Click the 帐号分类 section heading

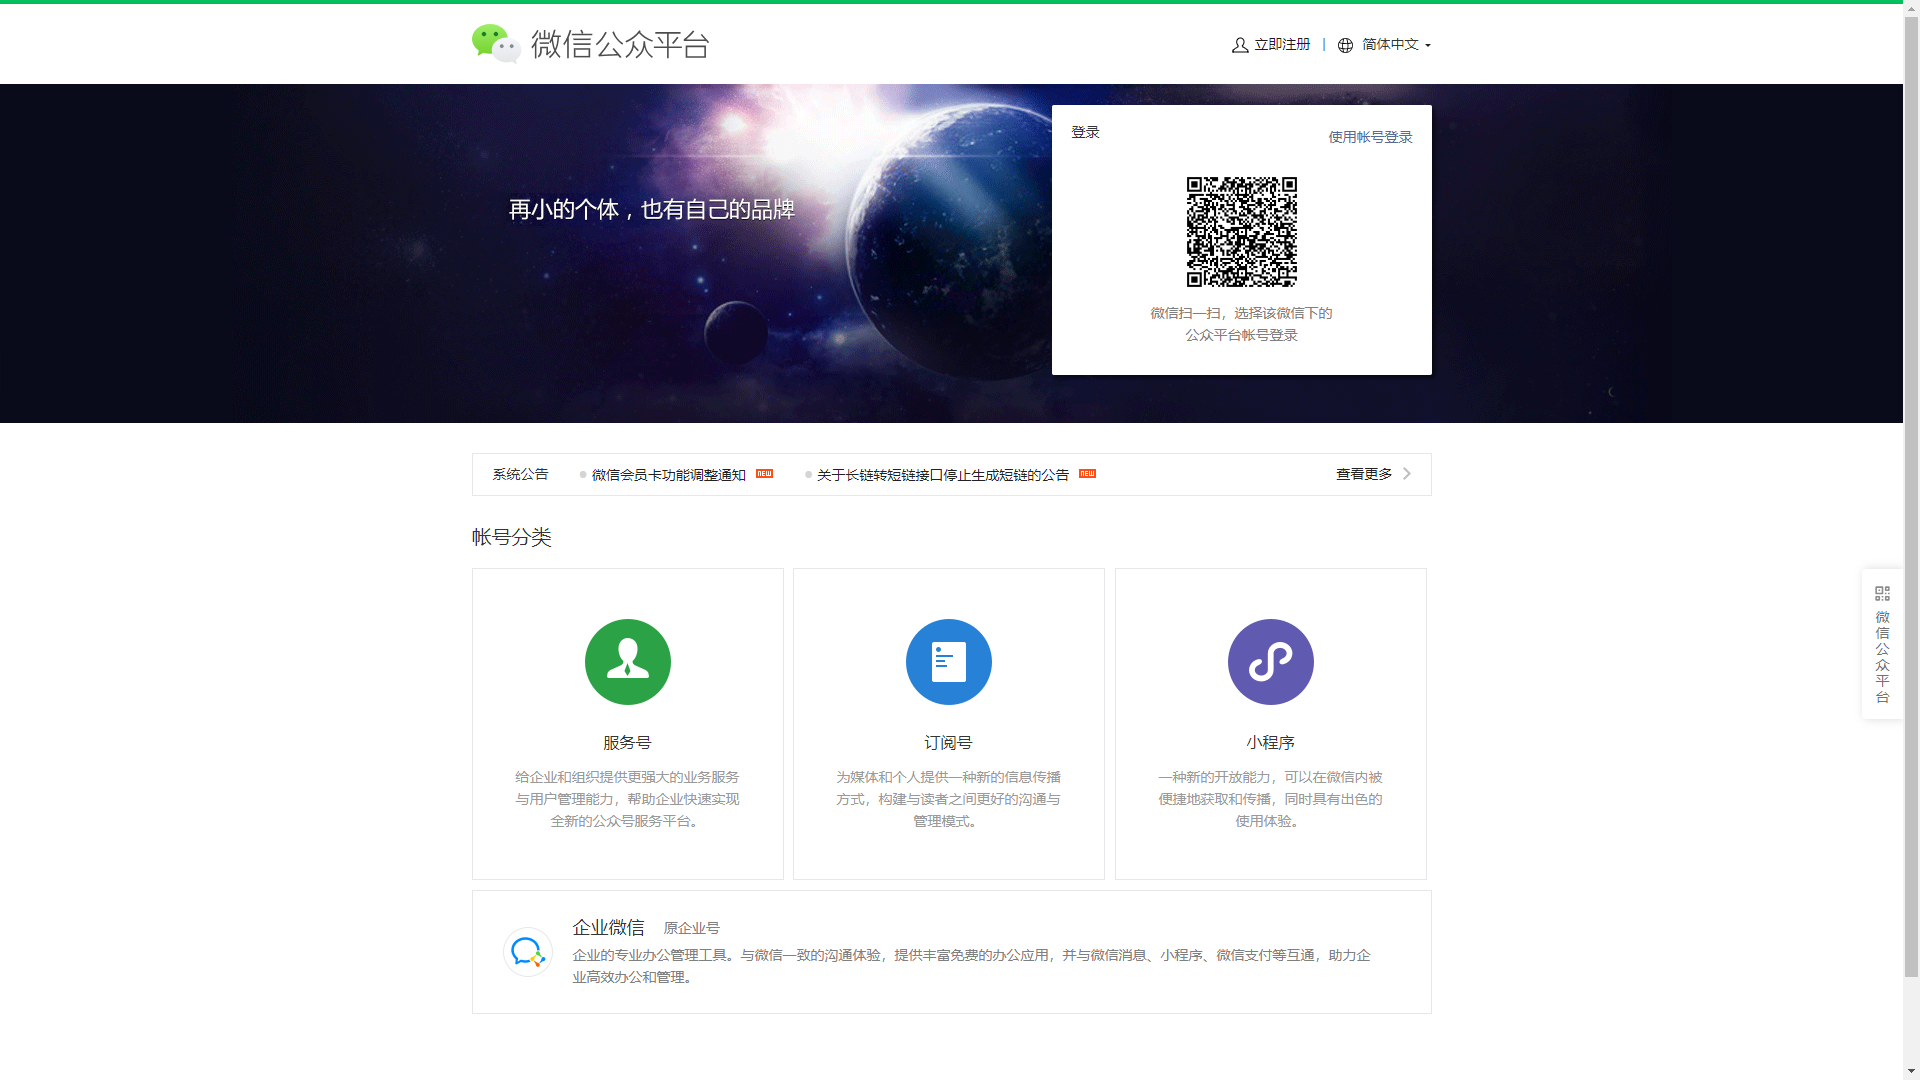tap(512, 537)
